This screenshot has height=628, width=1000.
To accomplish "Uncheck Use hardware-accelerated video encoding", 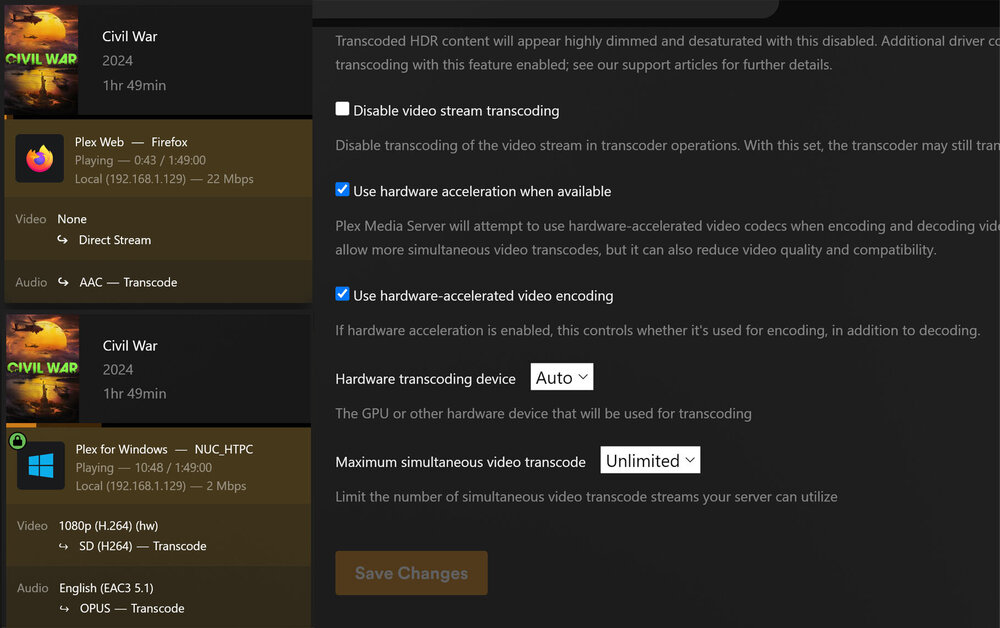I will (x=342, y=294).
